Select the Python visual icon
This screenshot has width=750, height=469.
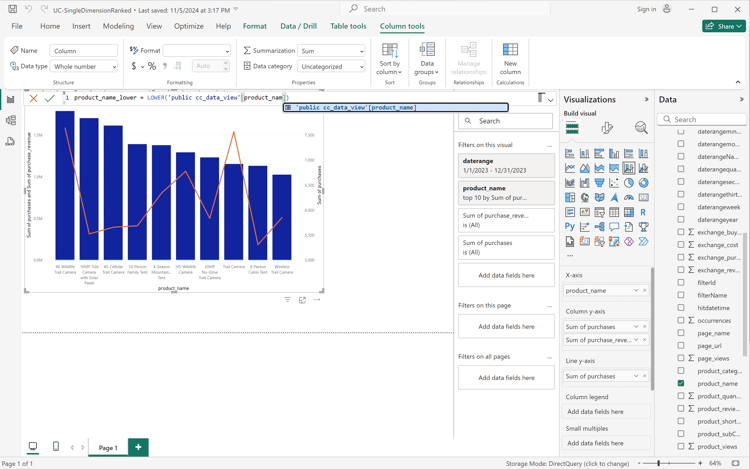click(570, 227)
